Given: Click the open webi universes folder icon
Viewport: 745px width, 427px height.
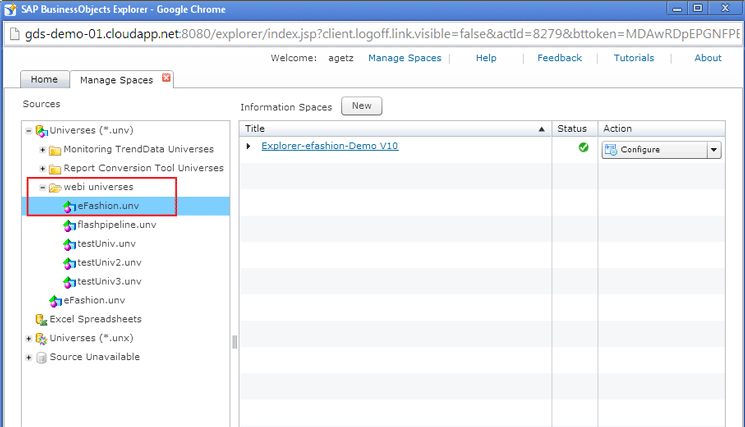Looking at the screenshot, I should point(55,188).
